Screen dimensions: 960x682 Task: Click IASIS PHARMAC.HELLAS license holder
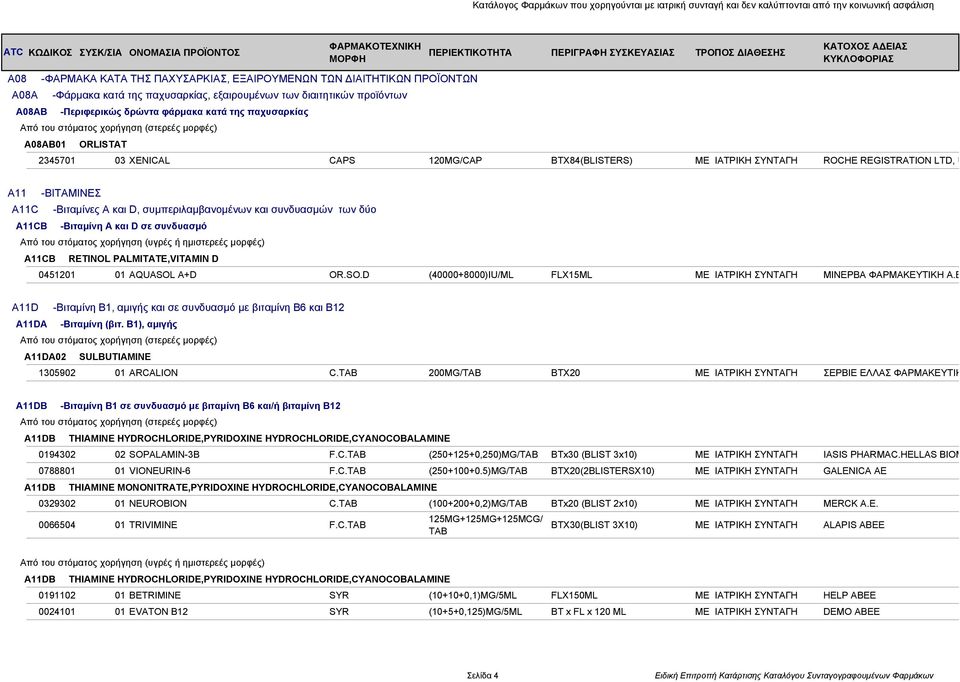point(890,455)
